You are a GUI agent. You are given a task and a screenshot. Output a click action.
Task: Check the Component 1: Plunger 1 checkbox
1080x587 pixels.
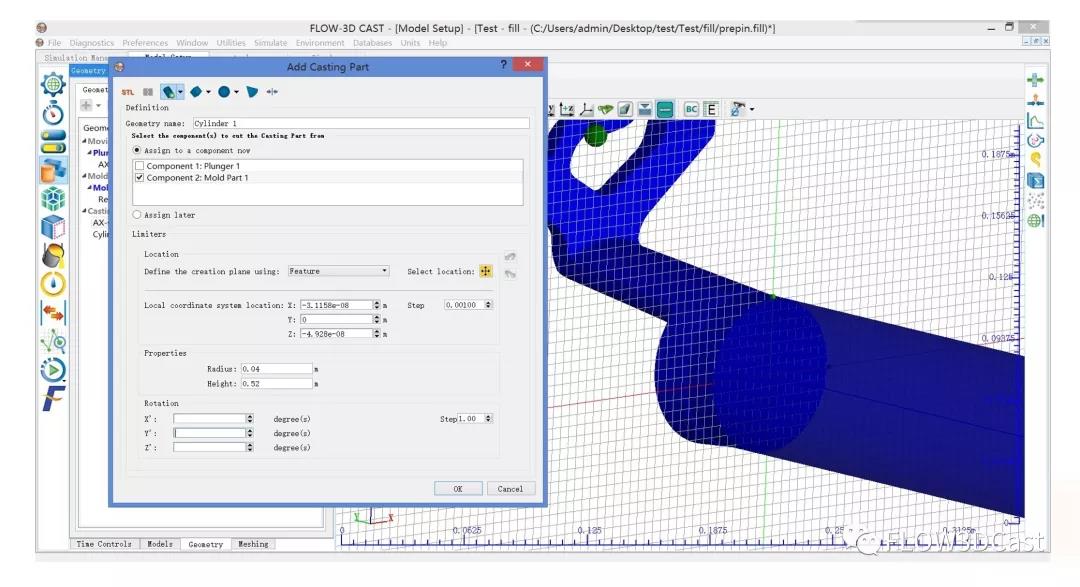click(140, 166)
